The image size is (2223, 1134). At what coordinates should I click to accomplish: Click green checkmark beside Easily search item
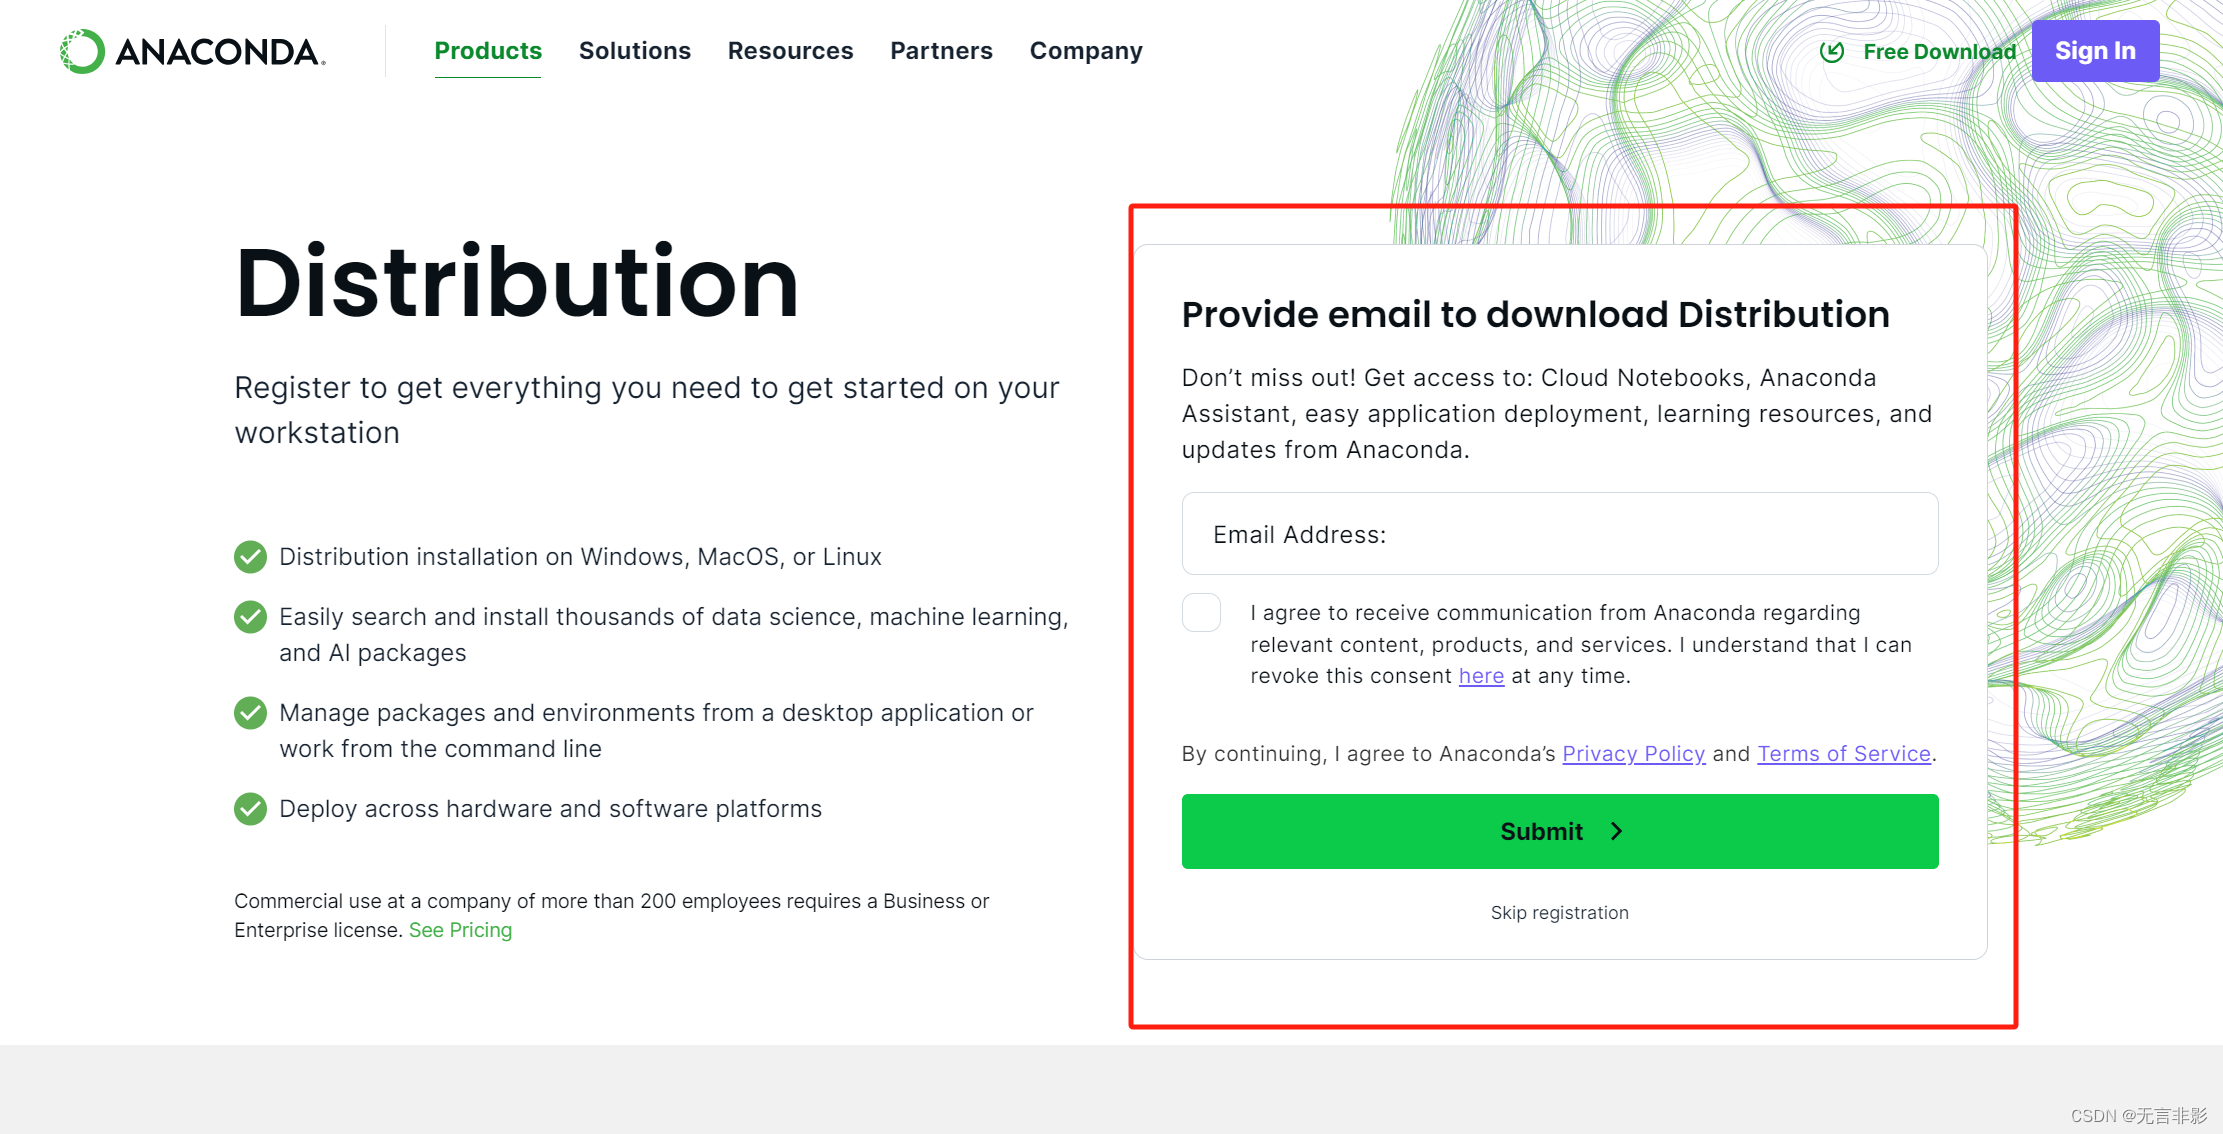250,617
